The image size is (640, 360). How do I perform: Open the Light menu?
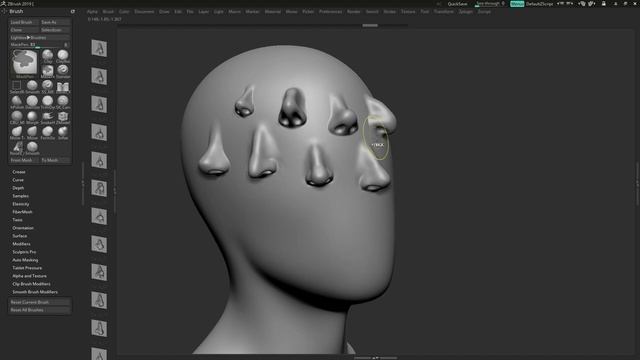tap(218, 11)
